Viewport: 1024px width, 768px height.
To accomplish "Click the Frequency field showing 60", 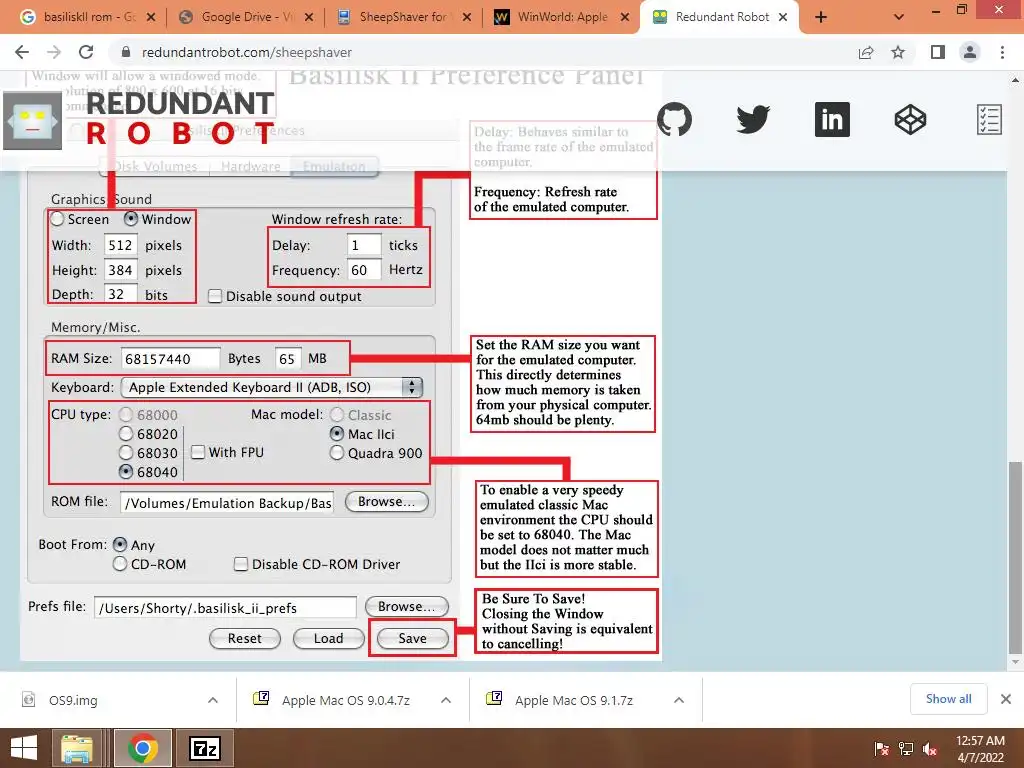I will [364, 270].
